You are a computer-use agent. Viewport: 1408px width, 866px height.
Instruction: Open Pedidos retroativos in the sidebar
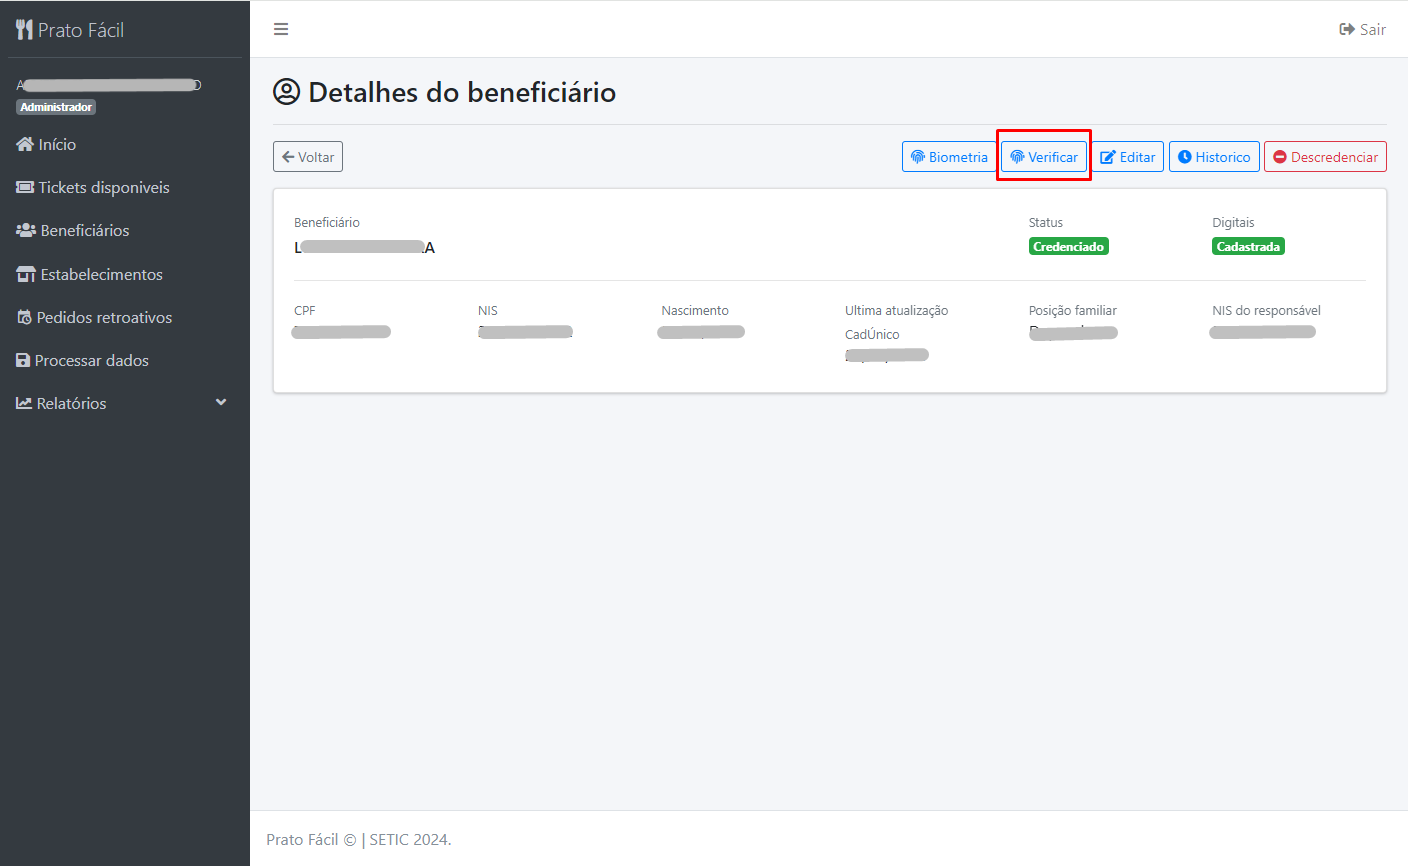click(x=104, y=317)
